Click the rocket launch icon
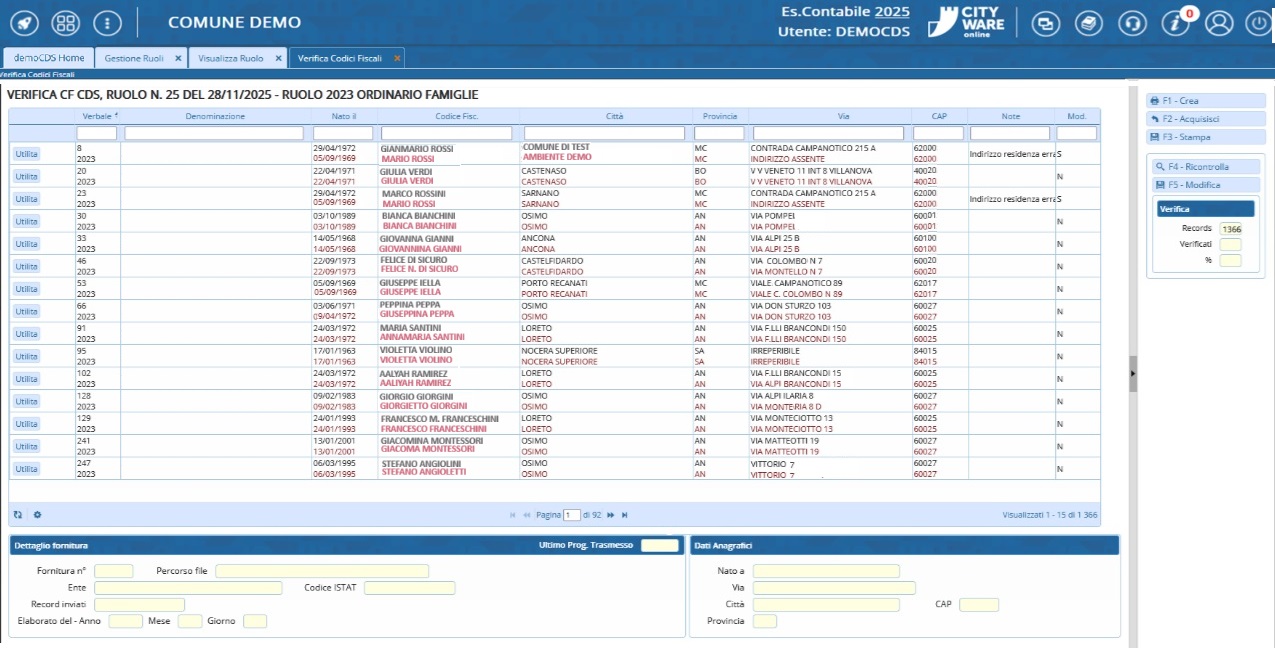1275x651 pixels. coord(25,22)
